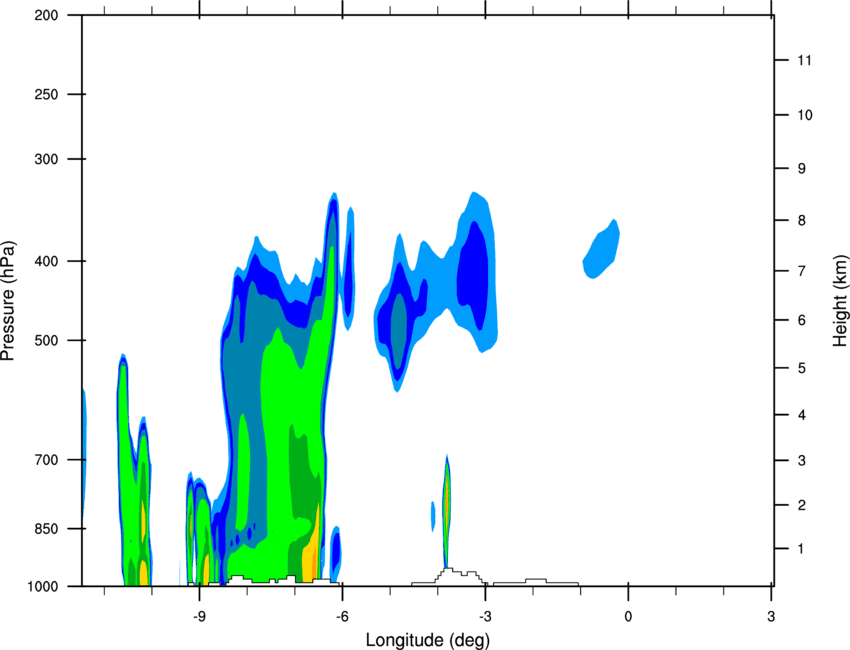This screenshot has height=650, width=850.
Task: Click the 400 hPa pressure tick label
Action: [x=47, y=261]
